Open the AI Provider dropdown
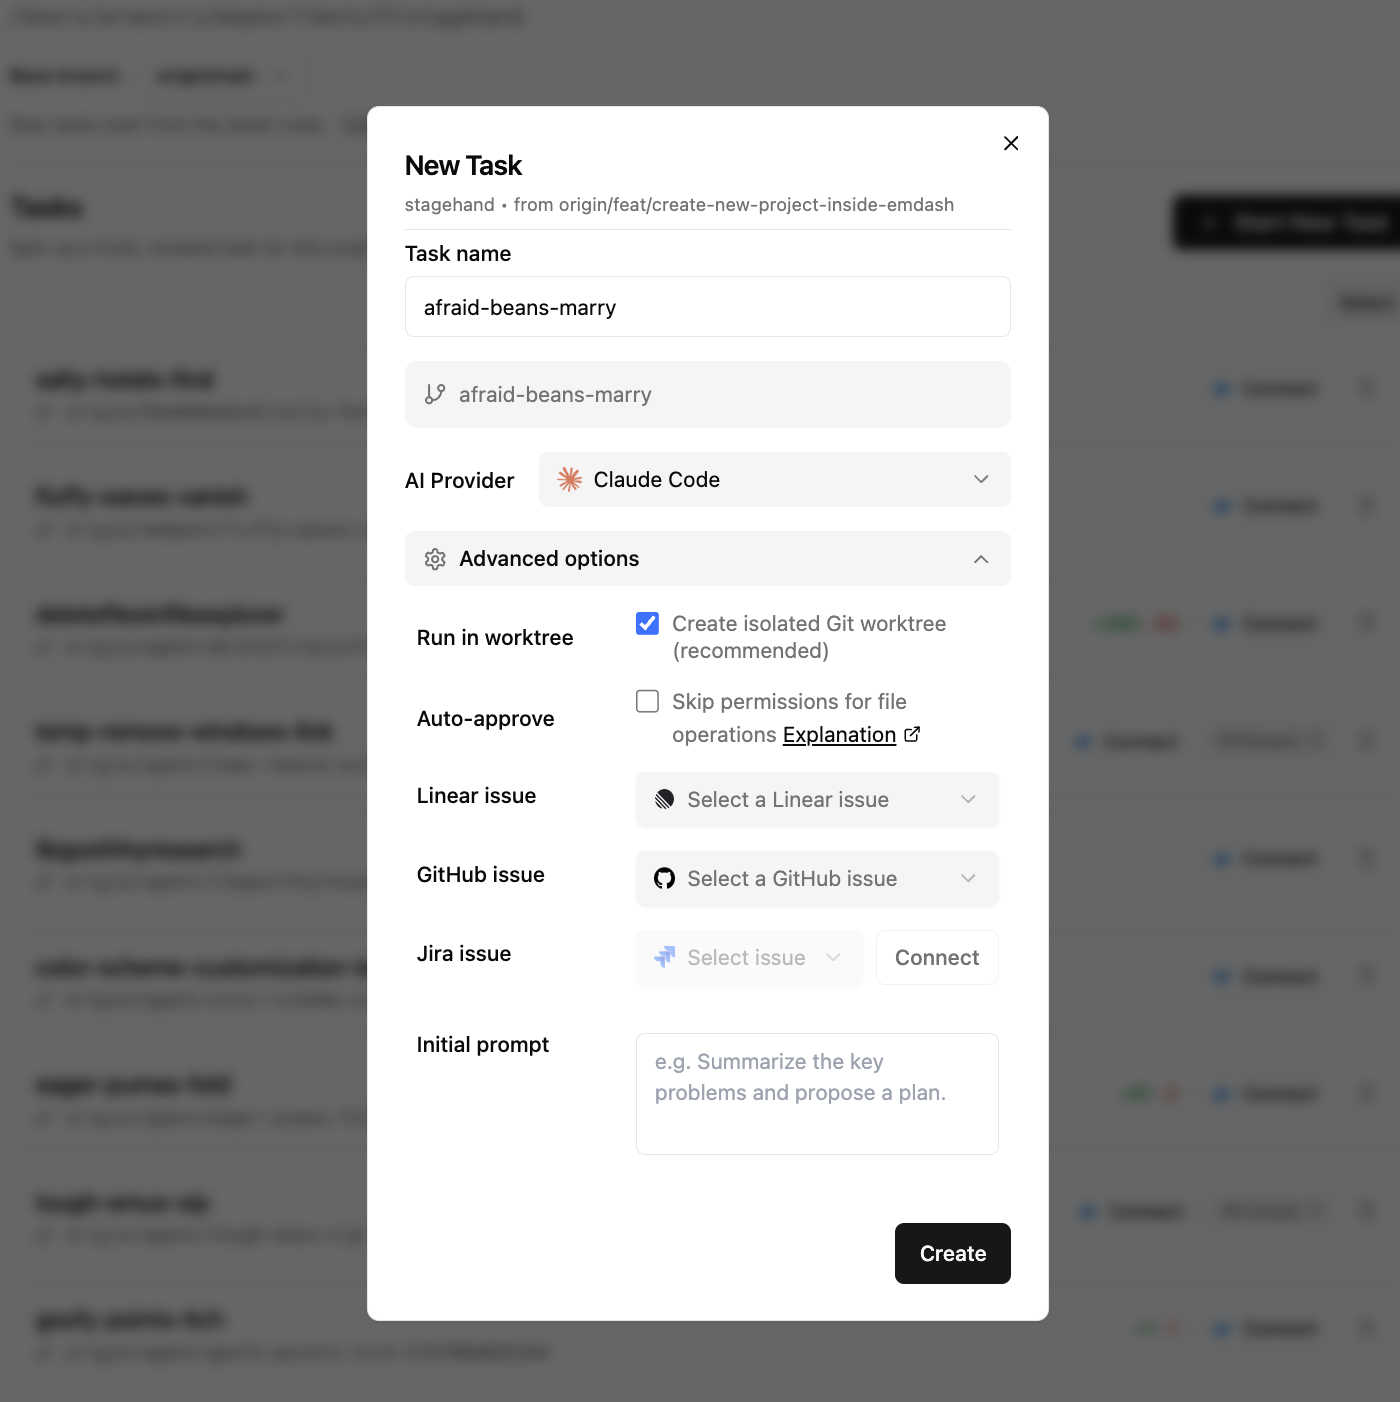1400x1402 pixels. (x=774, y=480)
